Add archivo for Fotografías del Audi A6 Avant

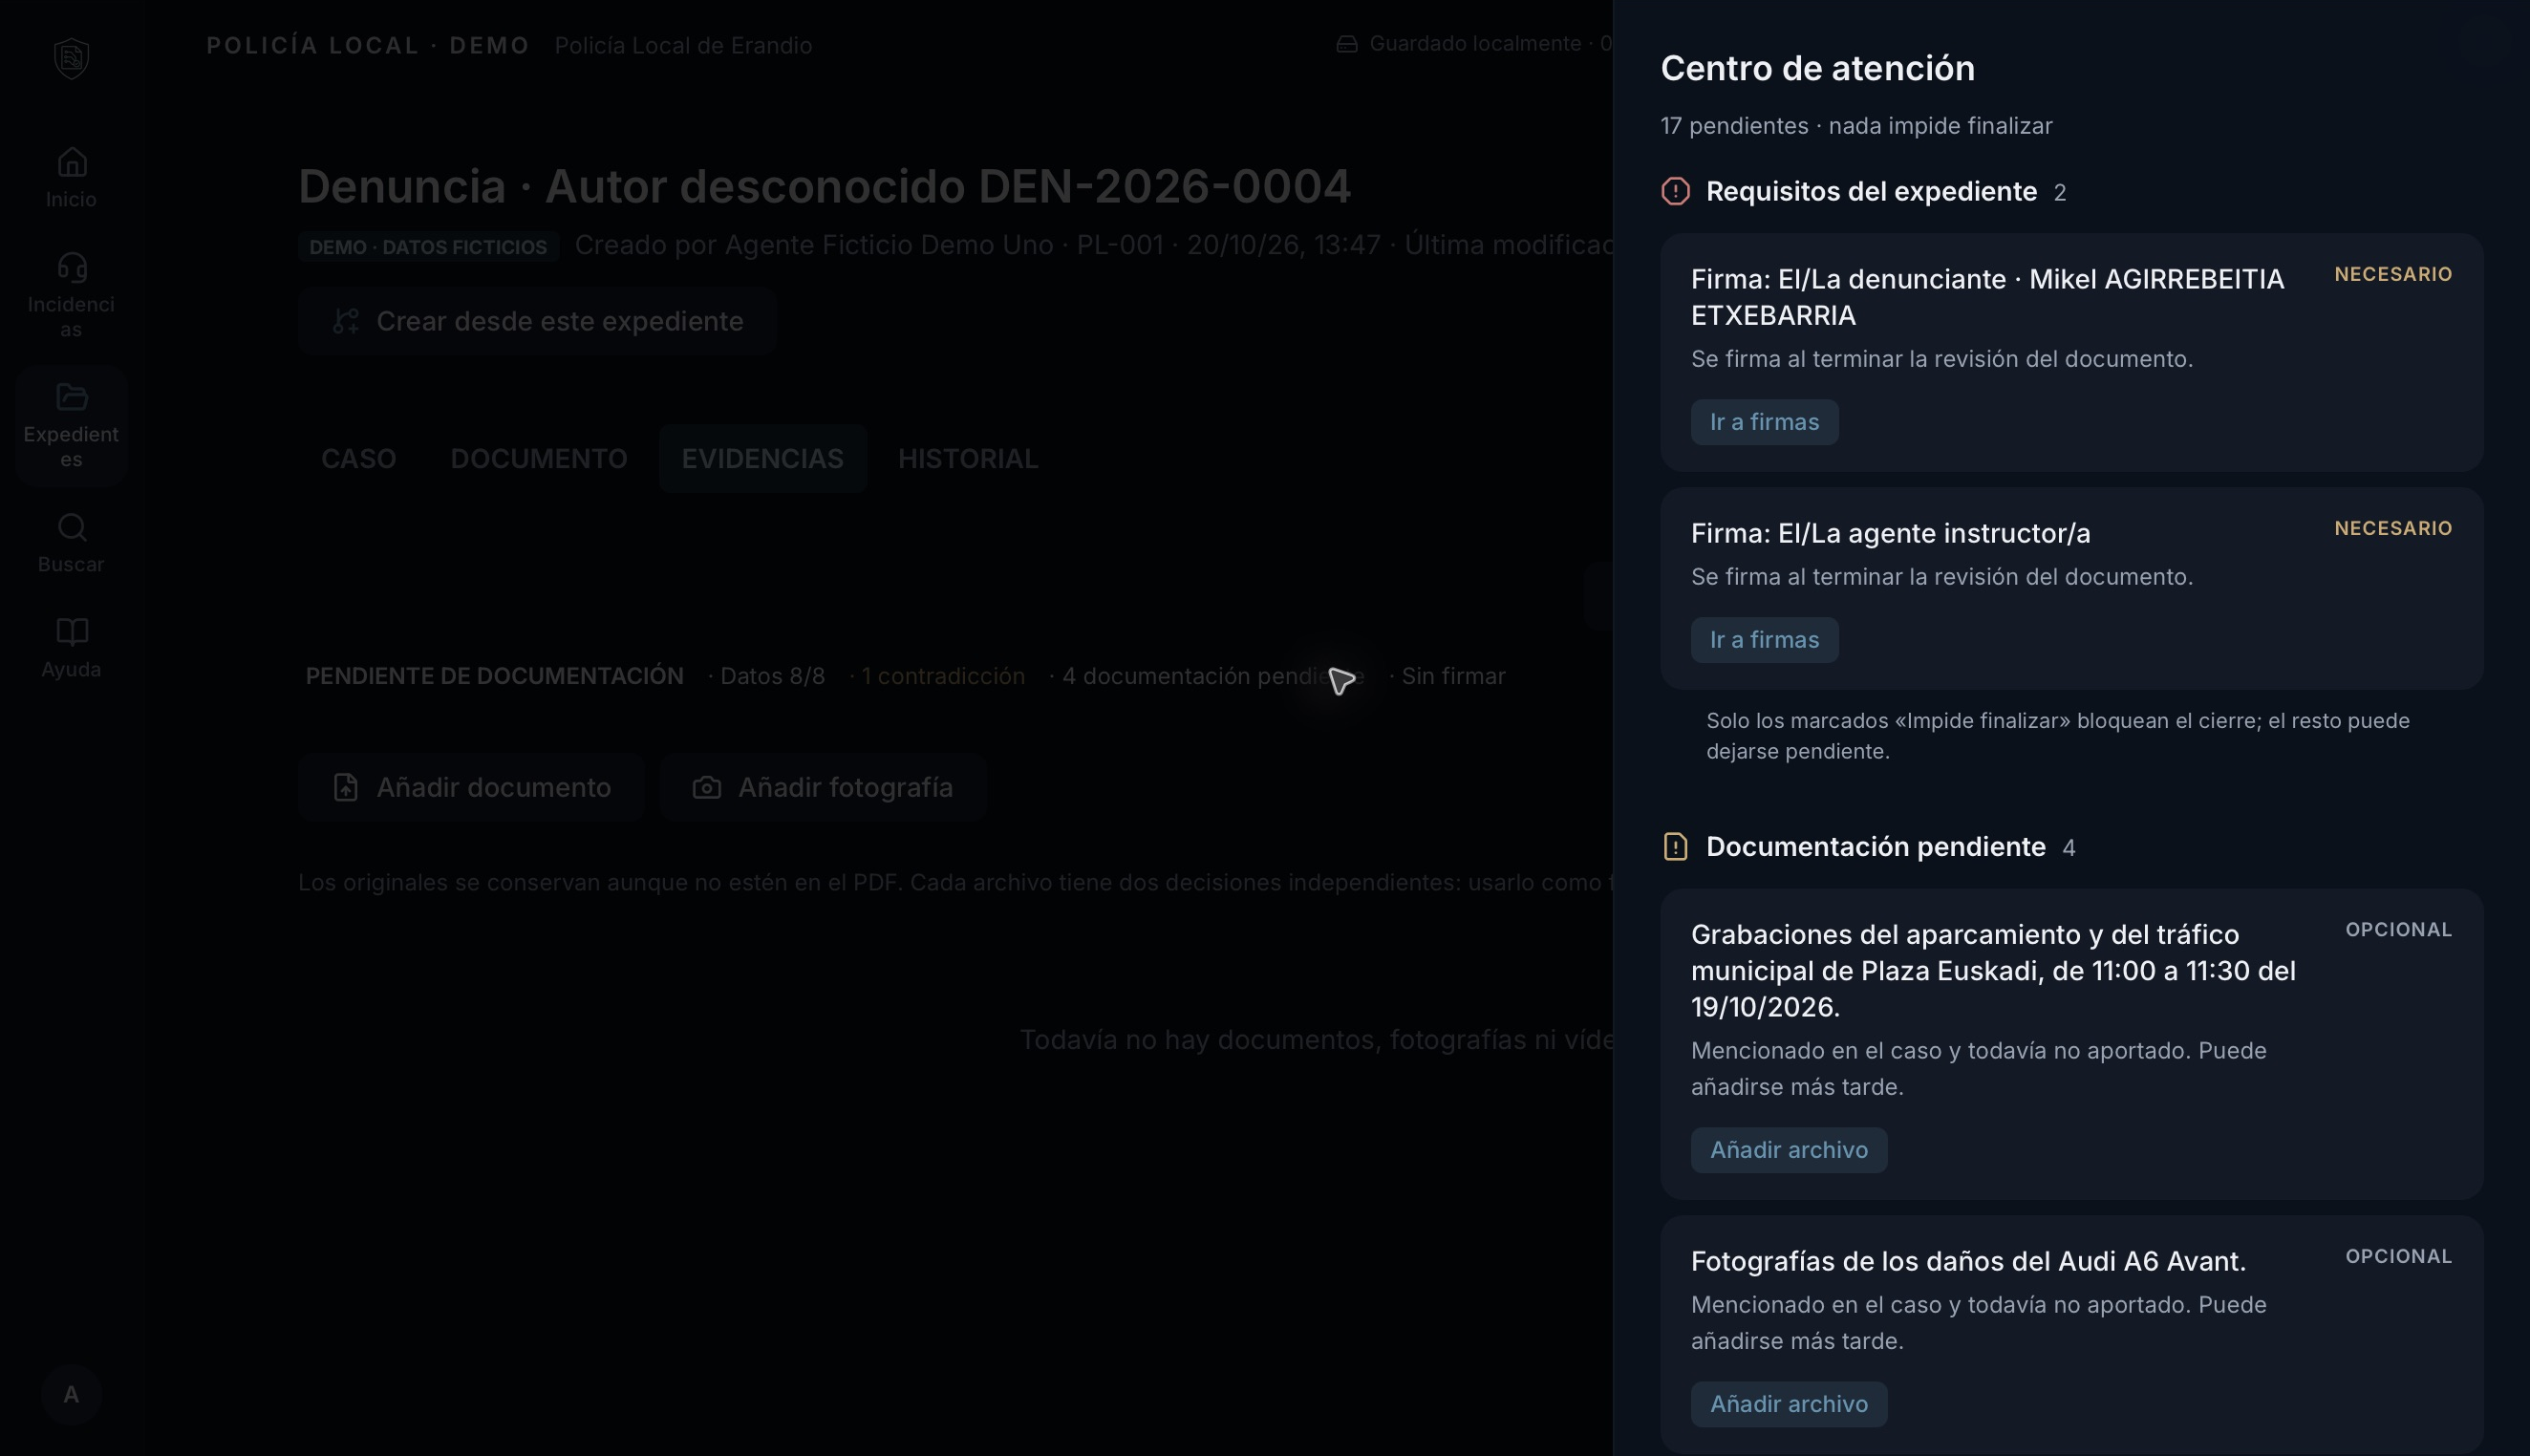pos(1788,1404)
